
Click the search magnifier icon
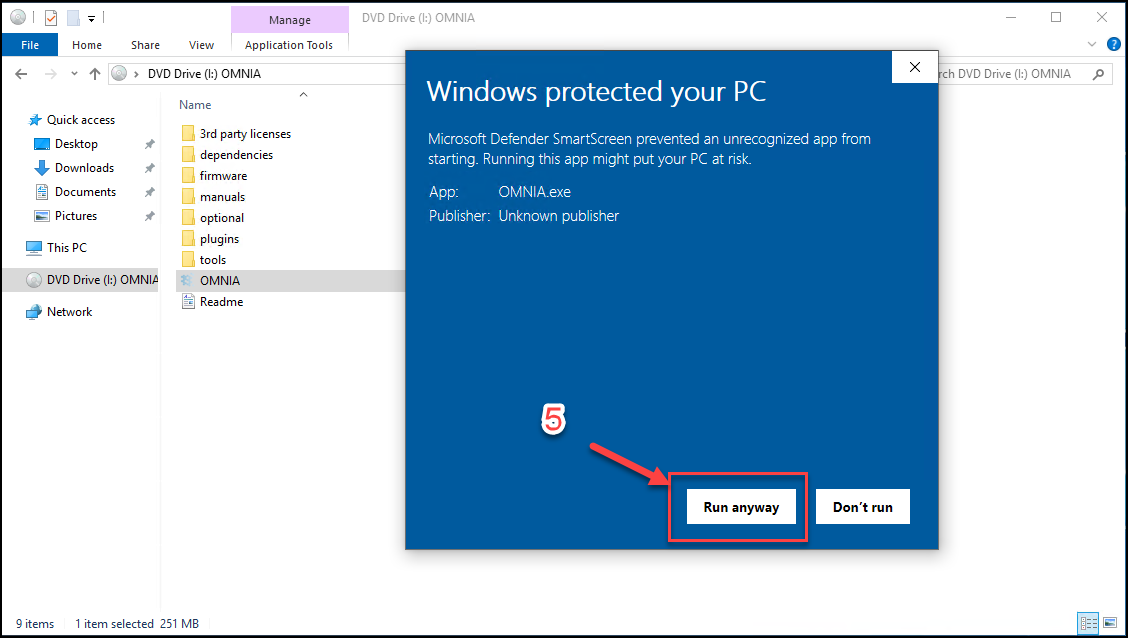[x=1098, y=73]
